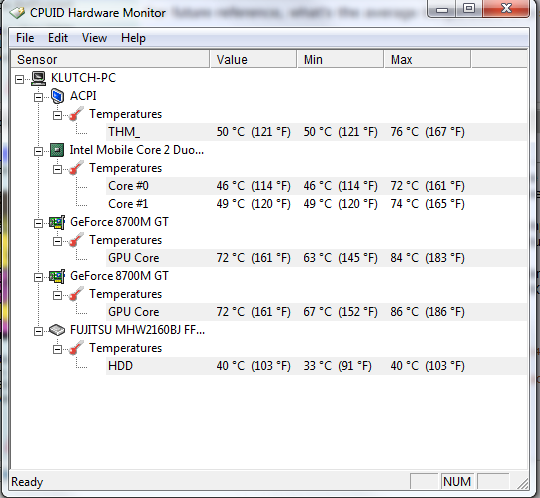Click the Sensor column header

pos(110,60)
